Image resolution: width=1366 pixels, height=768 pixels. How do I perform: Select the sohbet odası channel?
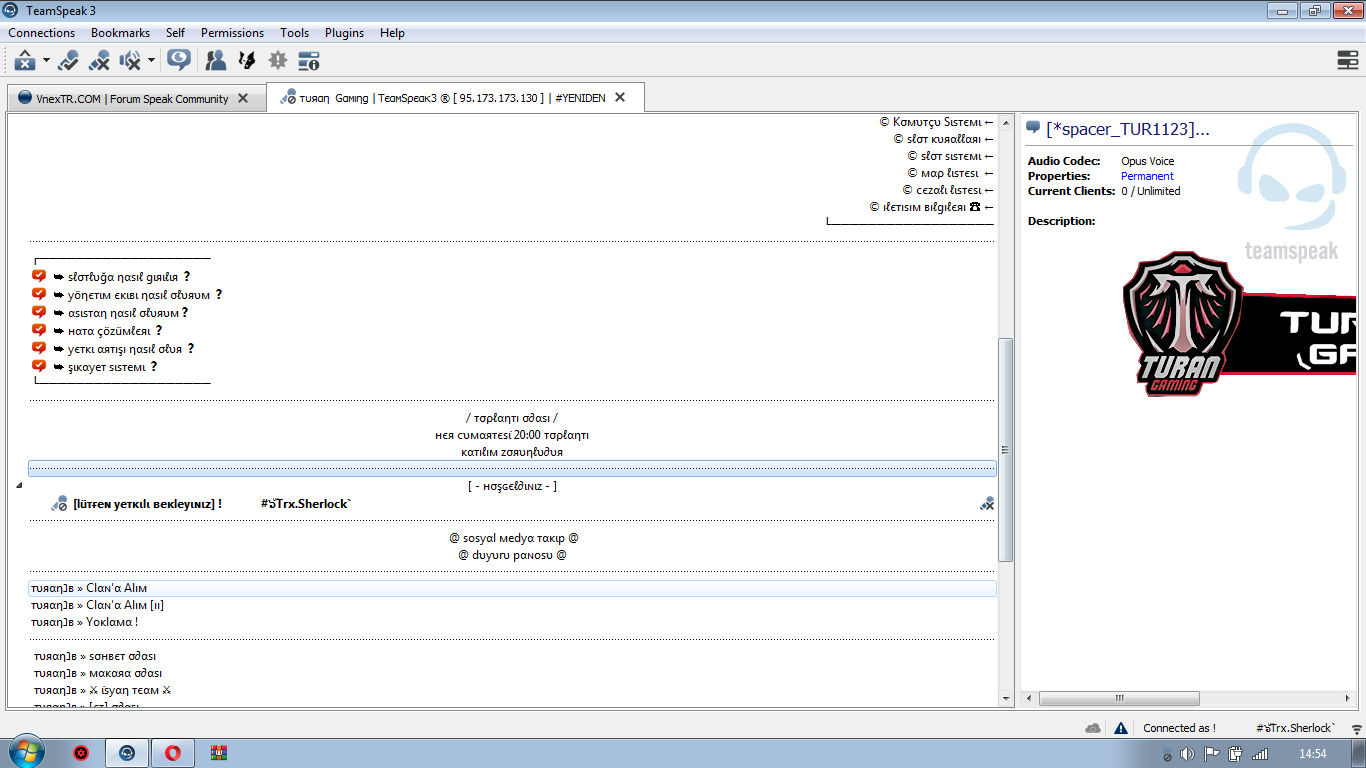(x=95, y=656)
